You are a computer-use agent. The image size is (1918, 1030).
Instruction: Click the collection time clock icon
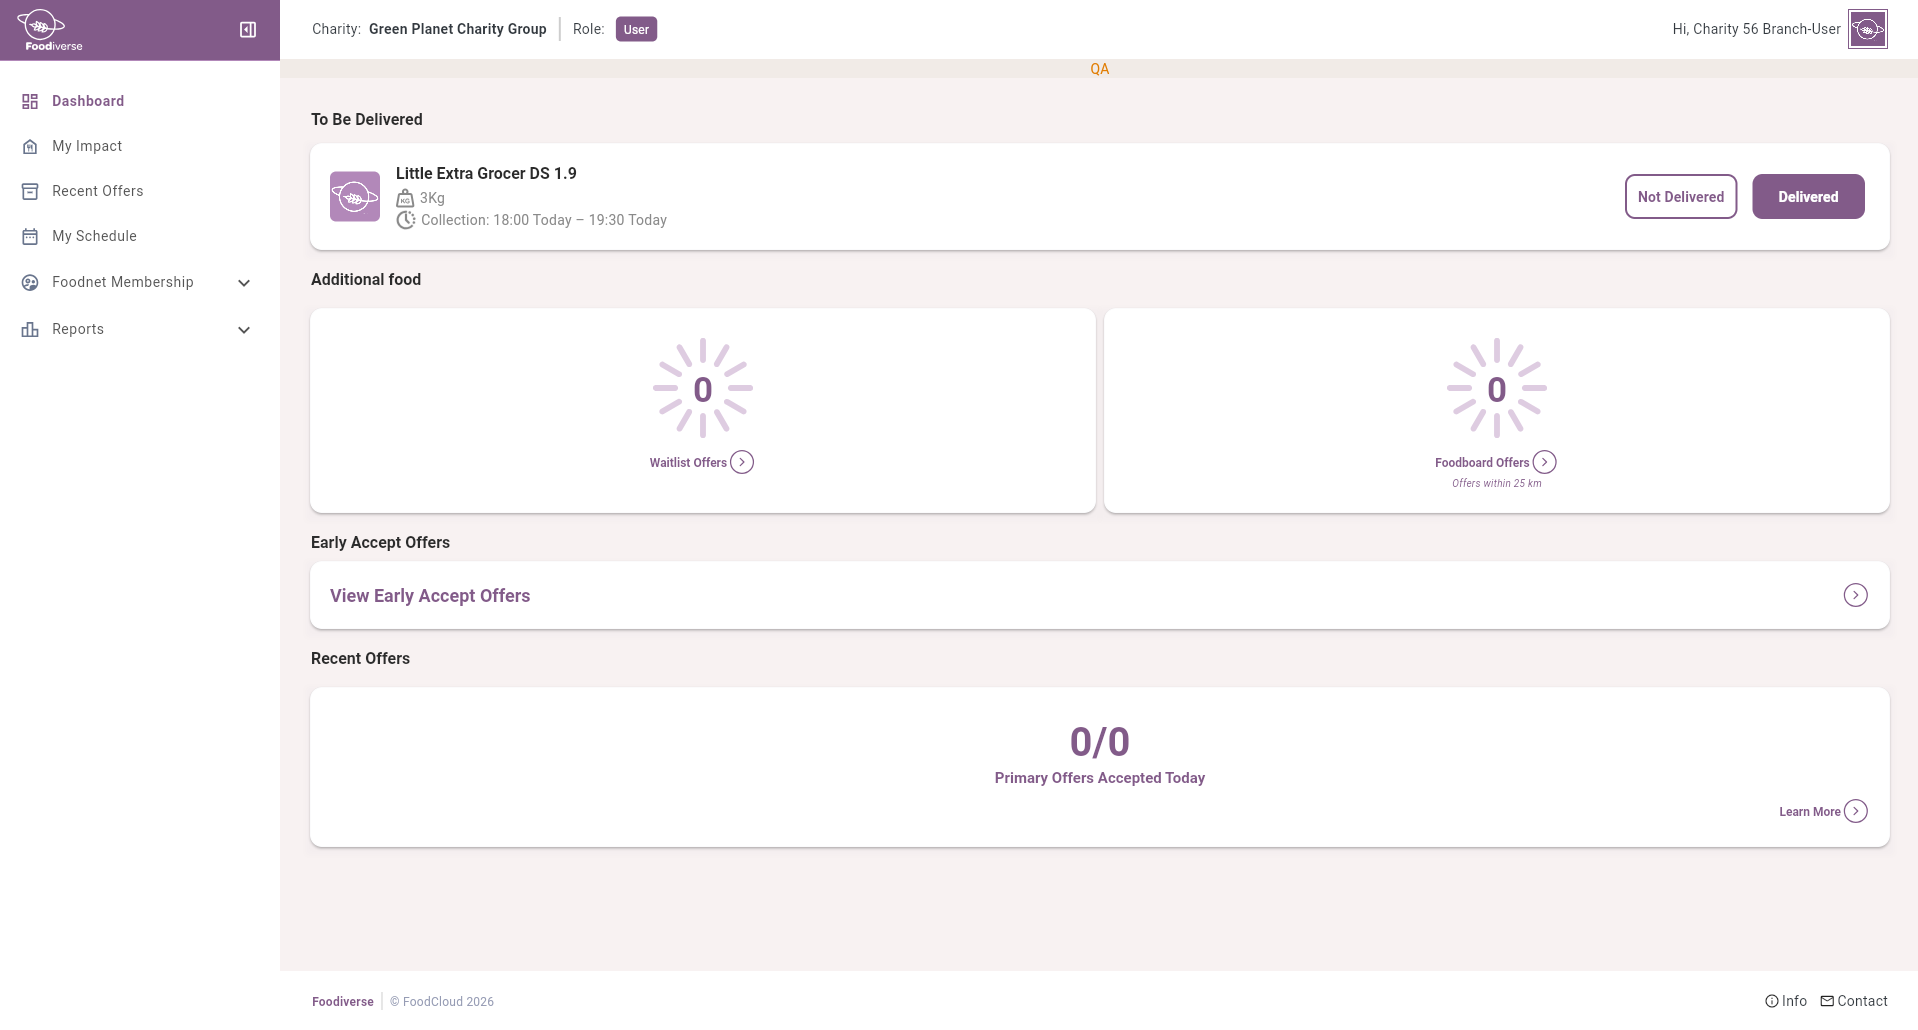pyautogui.click(x=405, y=220)
